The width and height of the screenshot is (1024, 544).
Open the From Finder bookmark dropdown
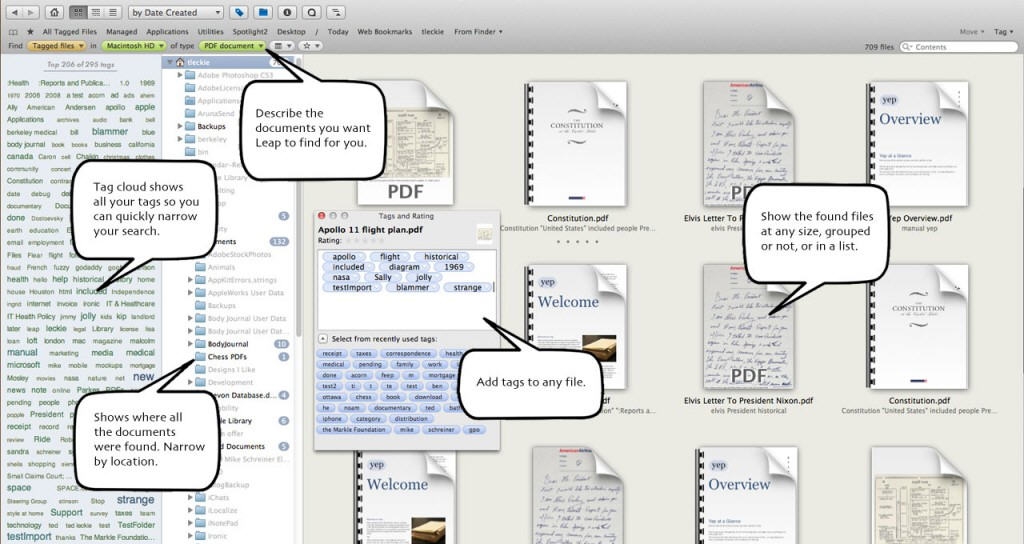point(479,31)
